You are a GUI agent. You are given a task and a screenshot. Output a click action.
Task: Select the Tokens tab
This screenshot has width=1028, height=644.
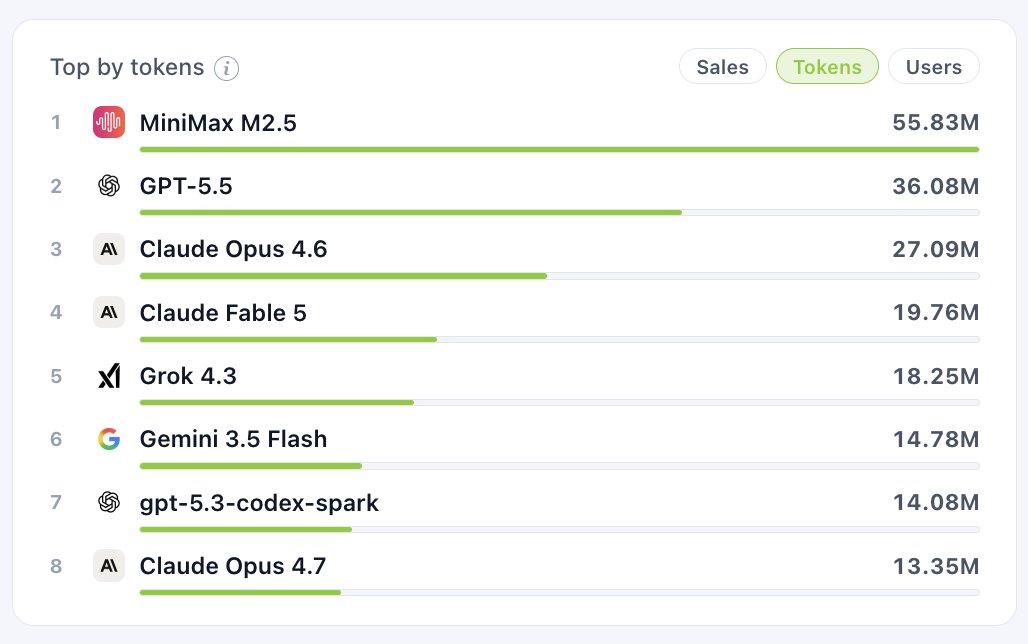(827, 67)
